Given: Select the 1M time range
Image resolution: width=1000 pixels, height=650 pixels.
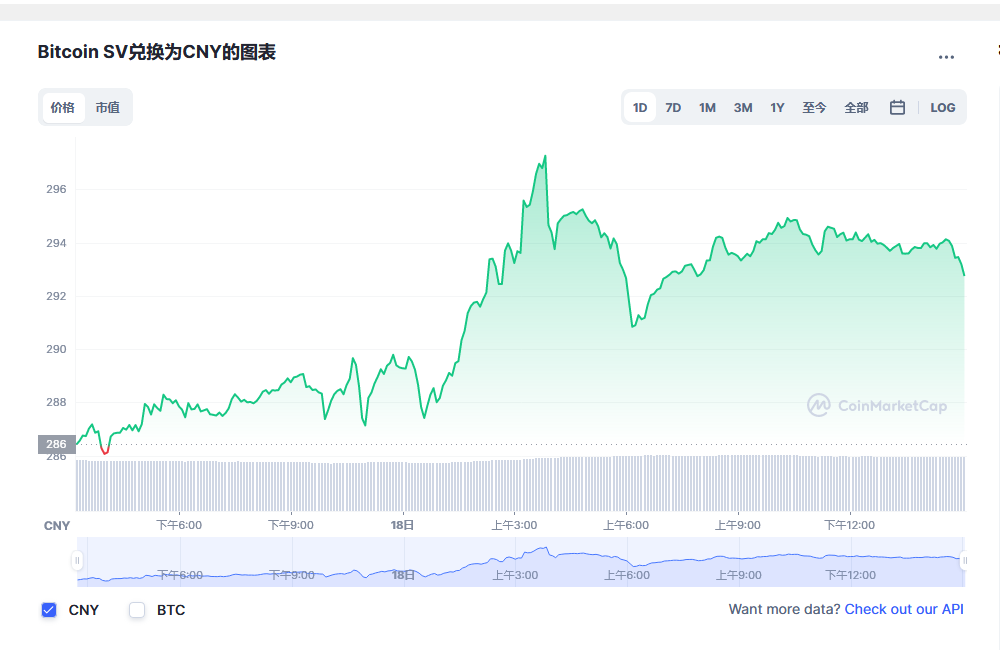Looking at the screenshot, I should click(x=707, y=107).
